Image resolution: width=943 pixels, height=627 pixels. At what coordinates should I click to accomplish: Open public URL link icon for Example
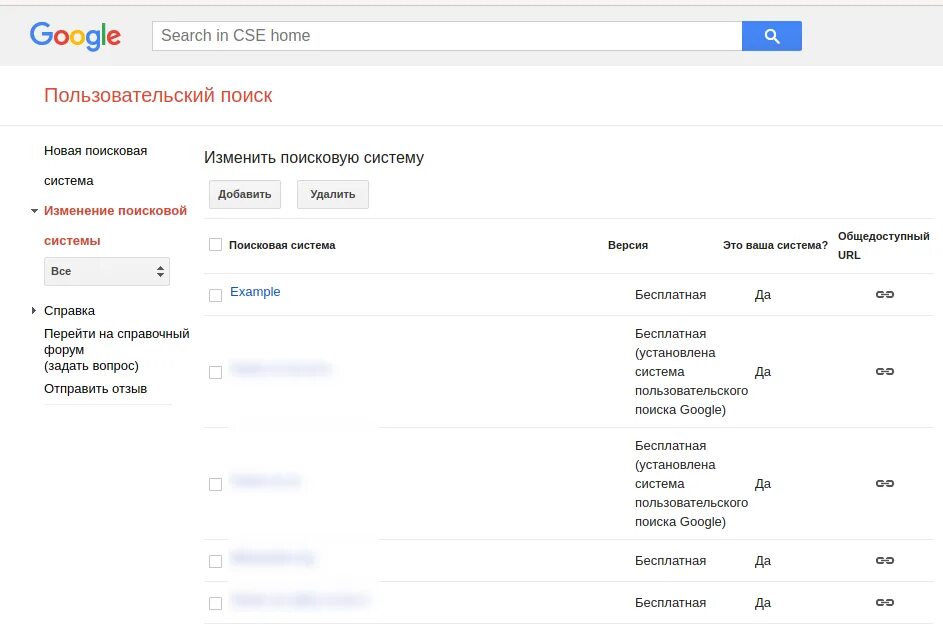pos(884,295)
